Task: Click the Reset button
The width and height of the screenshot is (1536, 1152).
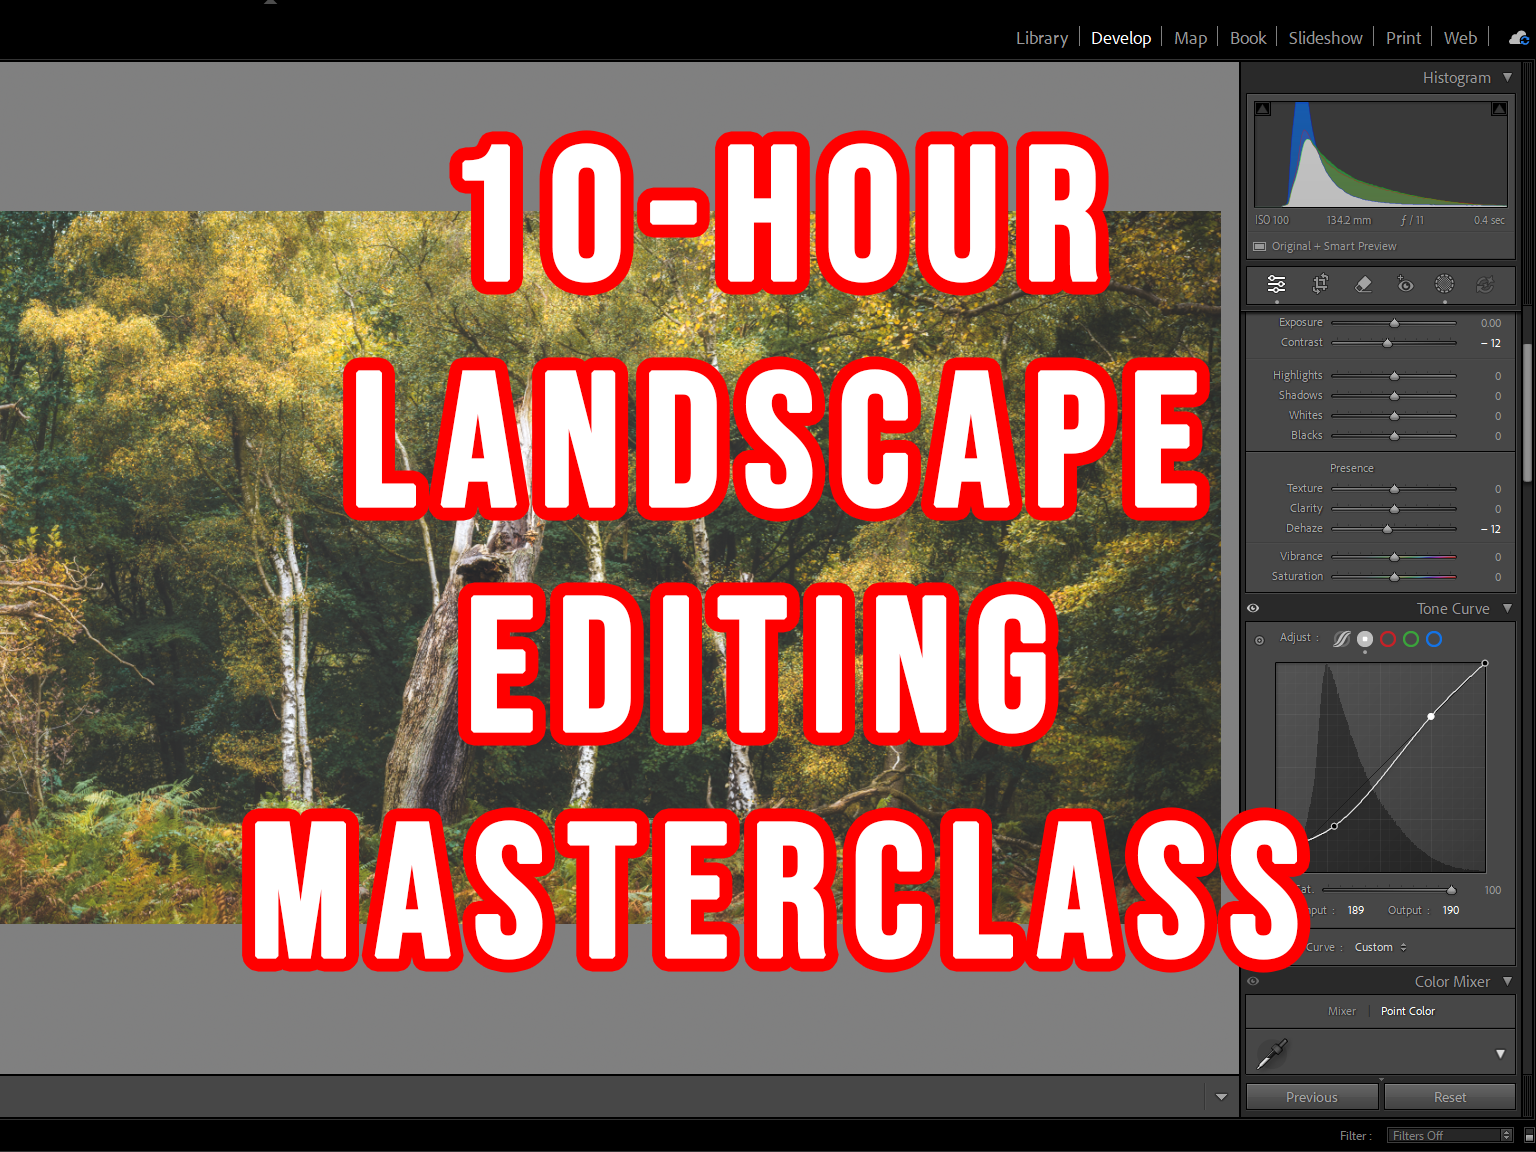Action: click(1449, 1096)
